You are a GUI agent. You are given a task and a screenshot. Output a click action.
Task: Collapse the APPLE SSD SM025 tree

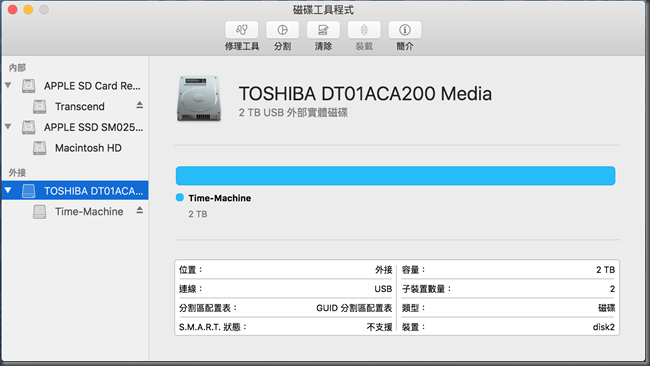click(8, 126)
